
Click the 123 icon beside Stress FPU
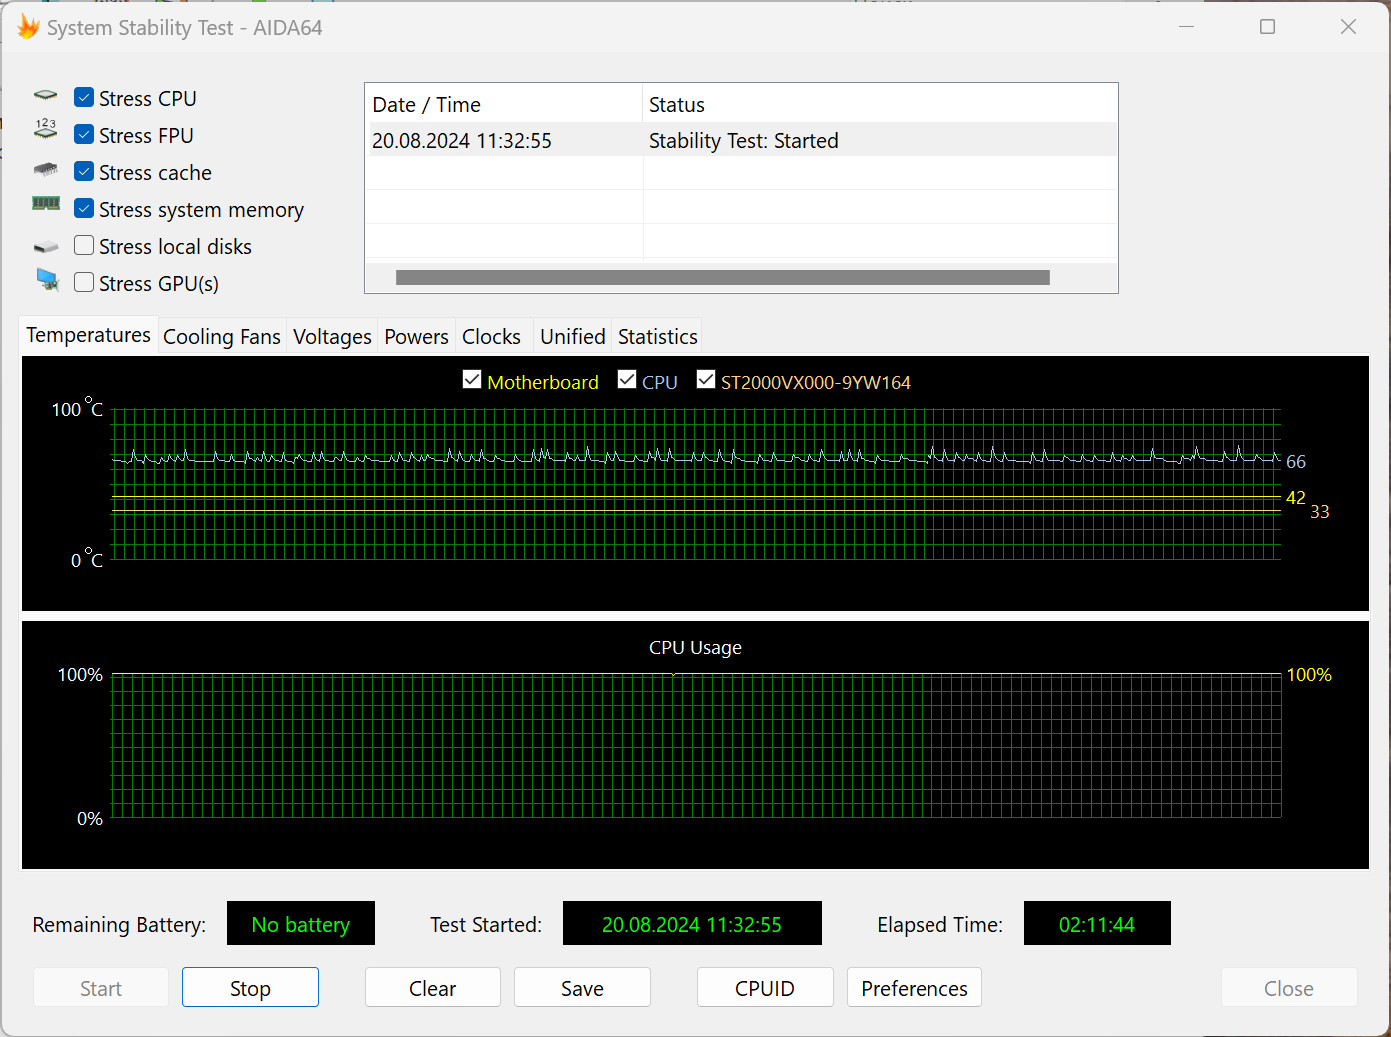click(46, 129)
